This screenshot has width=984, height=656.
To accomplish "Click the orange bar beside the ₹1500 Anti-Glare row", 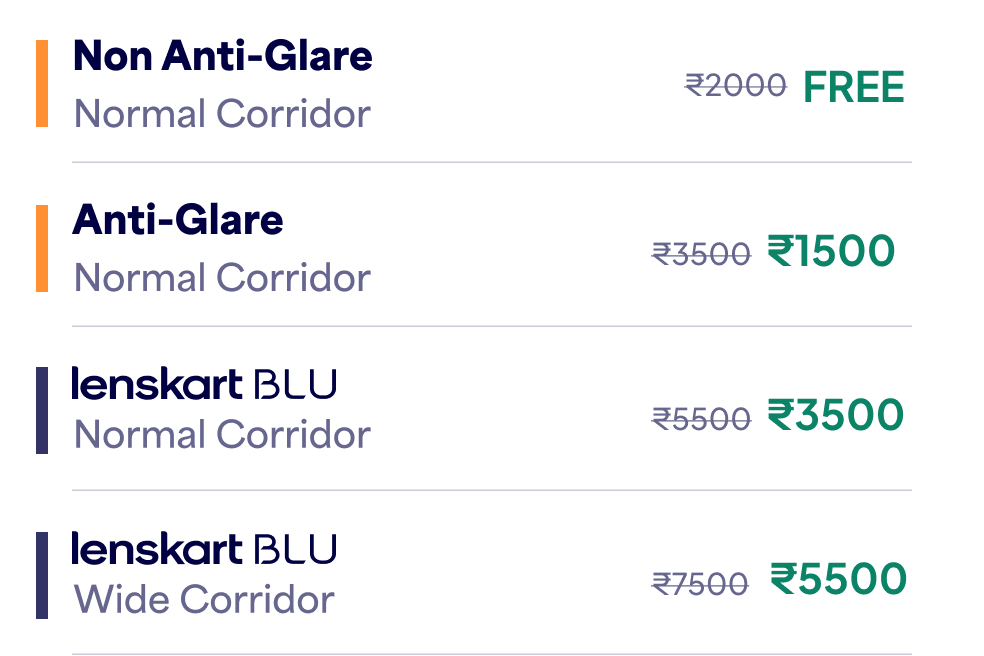I will 42,248.
